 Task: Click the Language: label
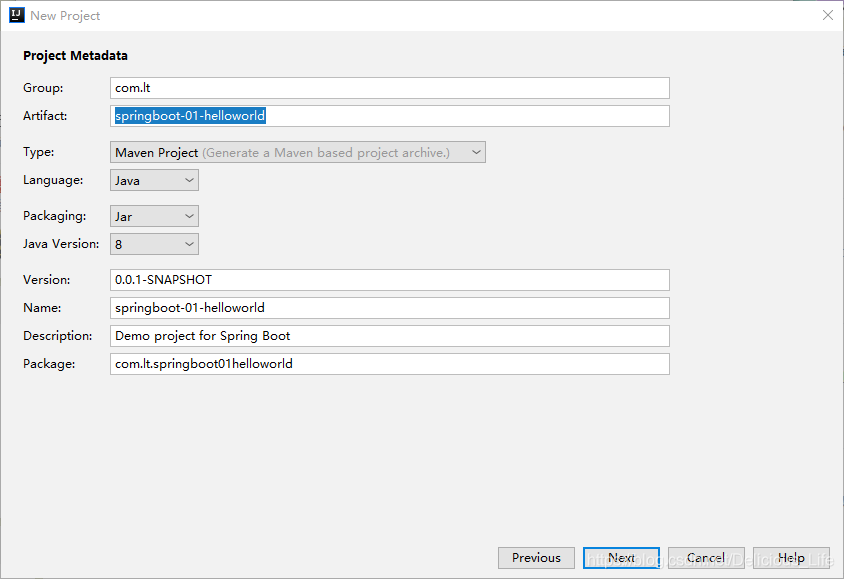click(53, 180)
